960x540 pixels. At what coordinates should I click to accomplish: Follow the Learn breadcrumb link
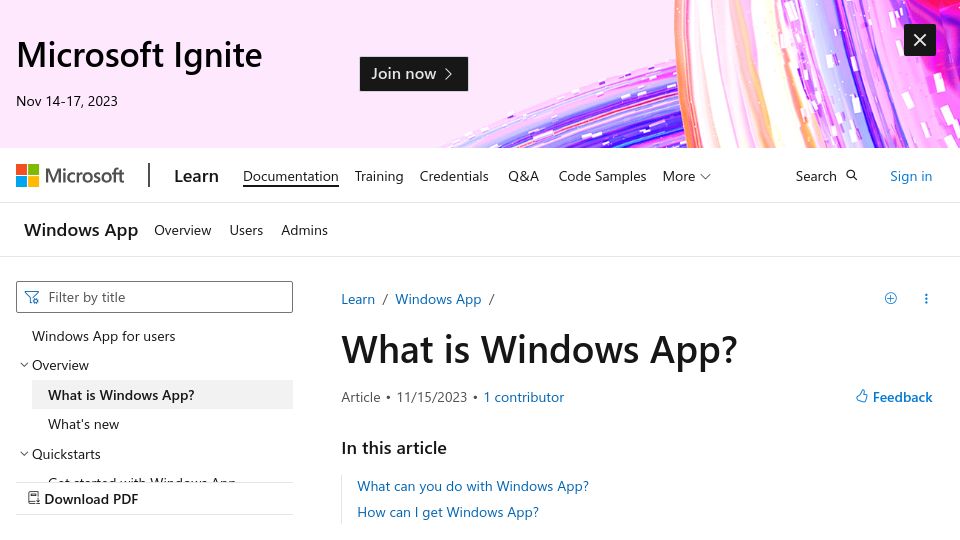(x=358, y=299)
